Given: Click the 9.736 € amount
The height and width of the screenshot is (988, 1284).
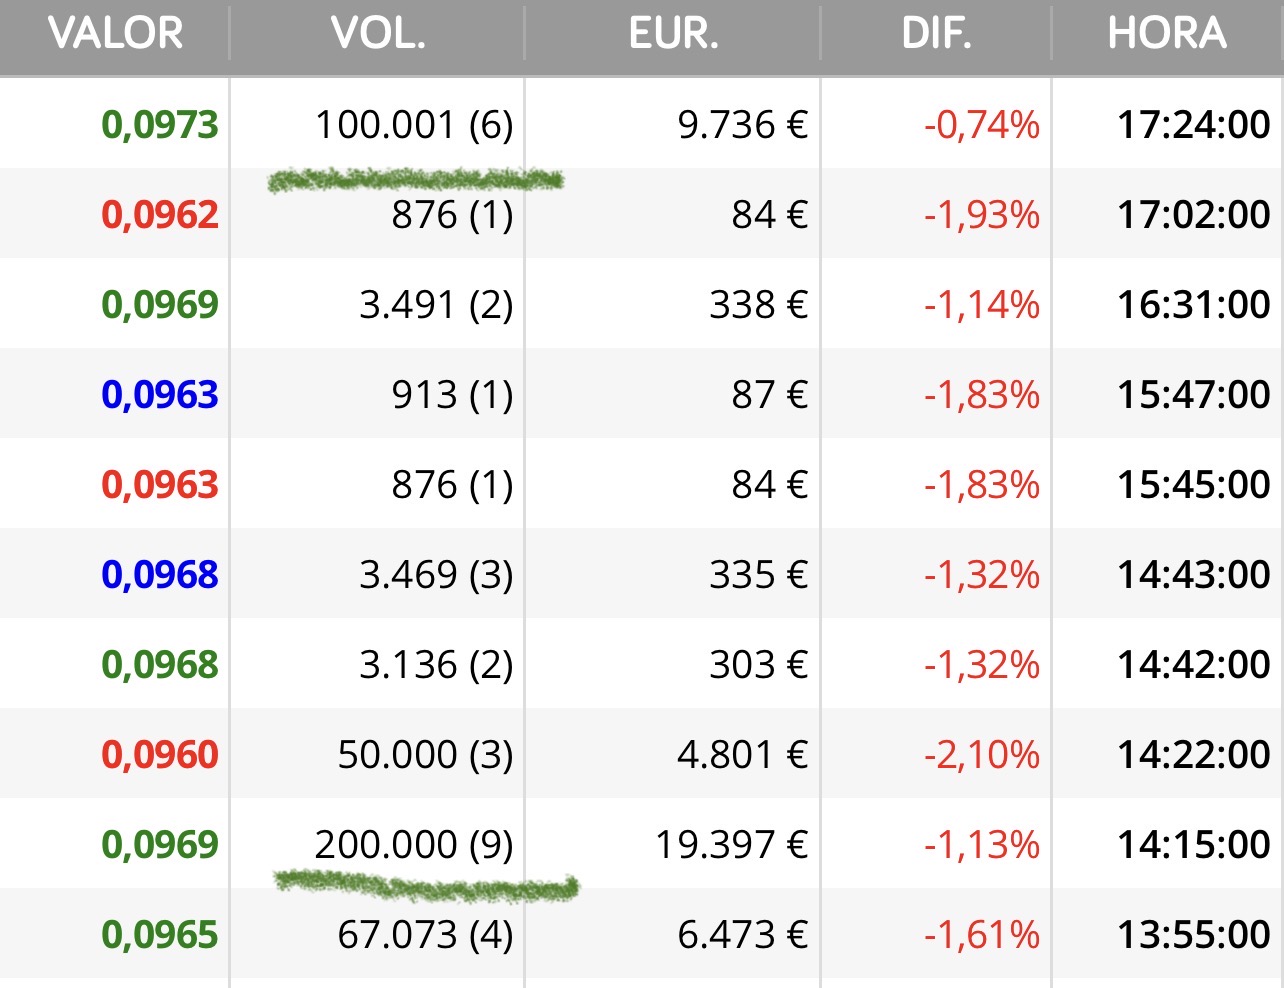Looking at the screenshot, I should point(742,125).
